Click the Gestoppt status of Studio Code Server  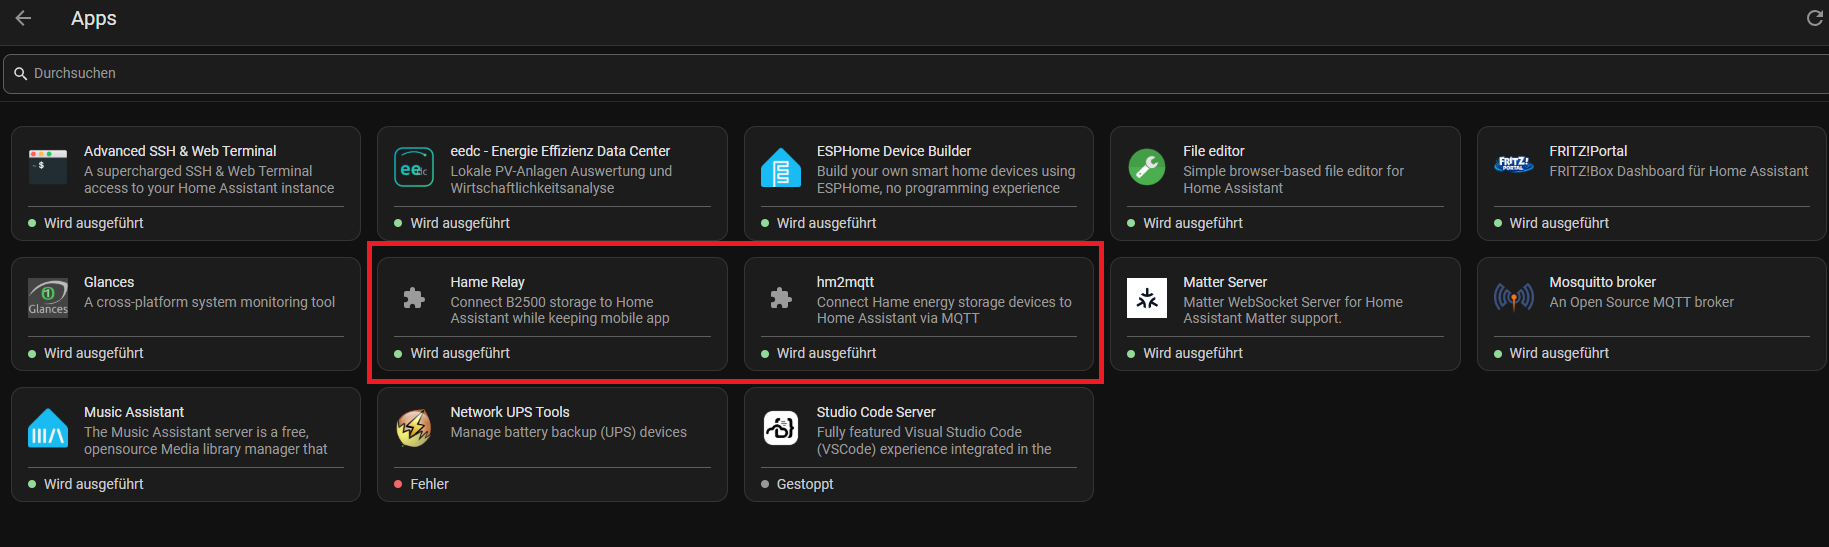(805, 484)
